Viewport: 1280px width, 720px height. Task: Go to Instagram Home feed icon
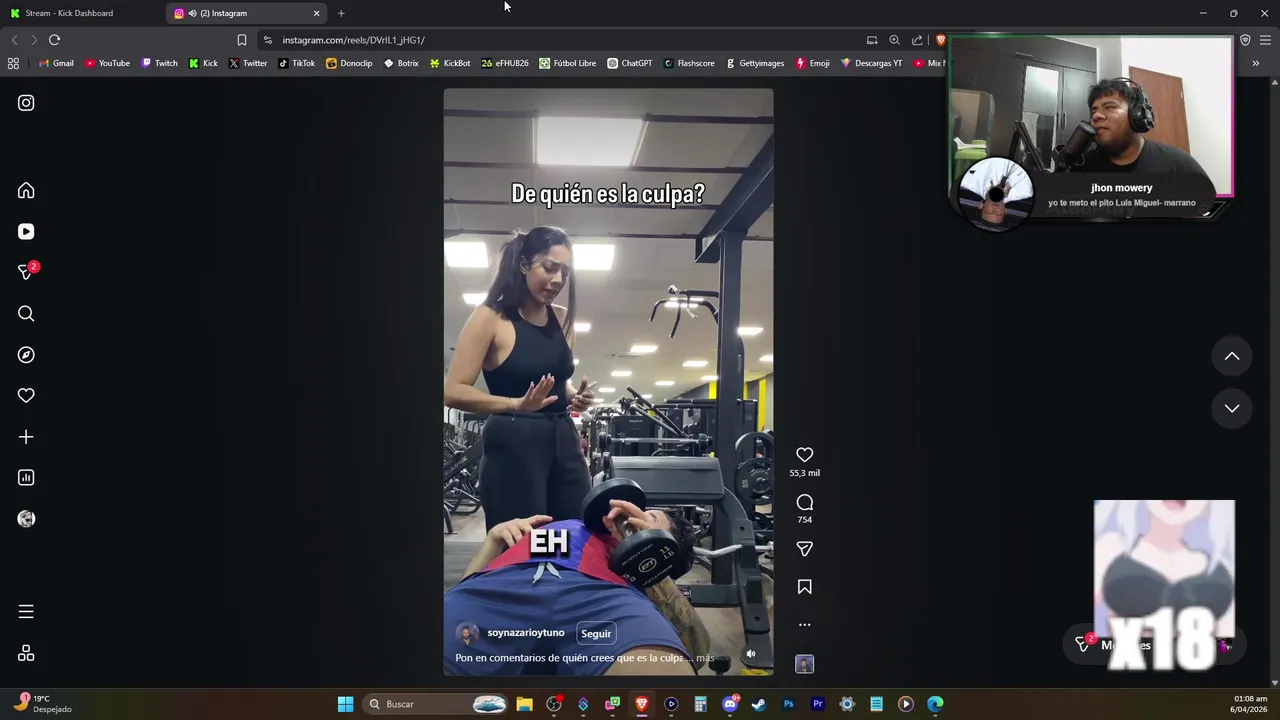26,191
